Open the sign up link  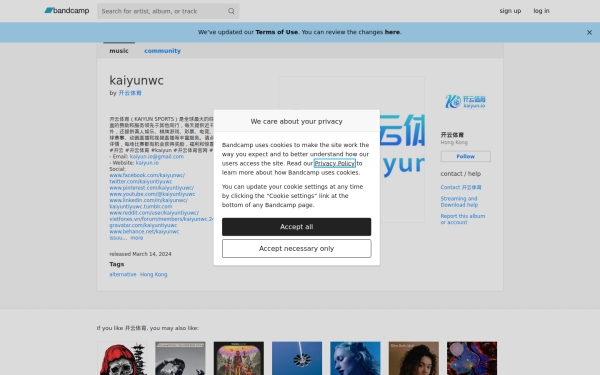[x=510, y=11]
